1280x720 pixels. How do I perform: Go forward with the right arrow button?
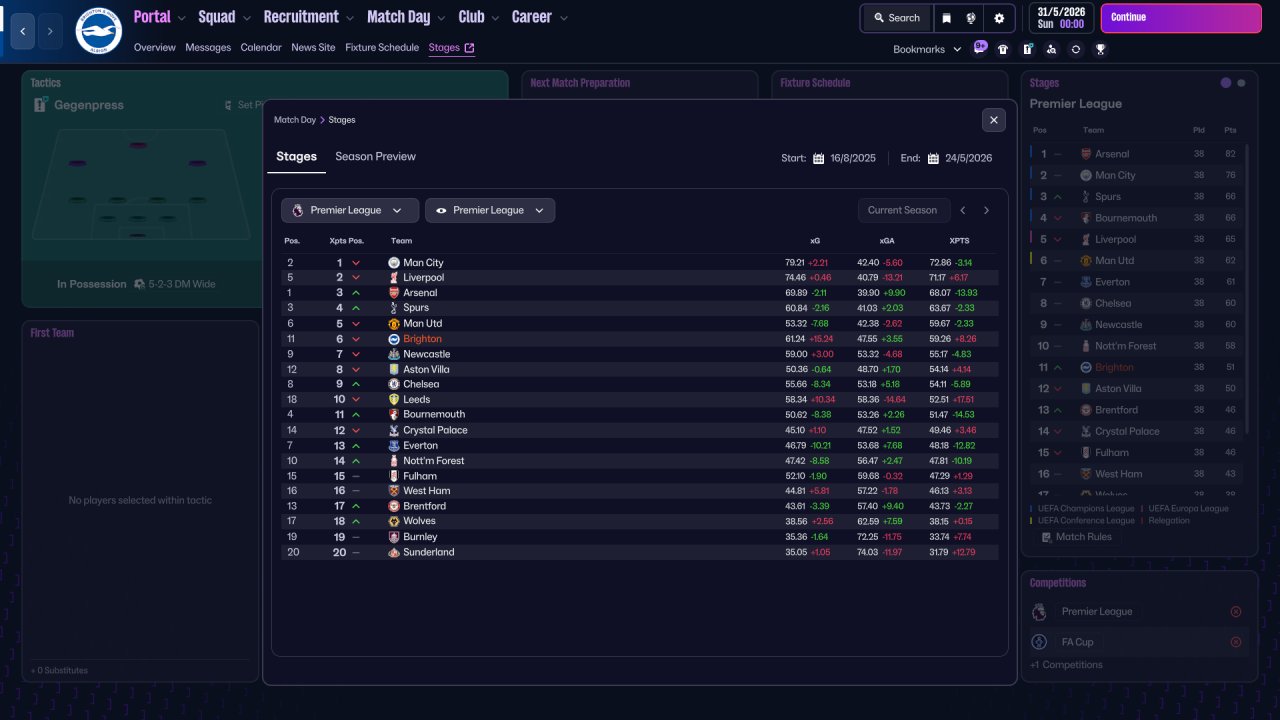pyautogui.click(x=50, y=31)
